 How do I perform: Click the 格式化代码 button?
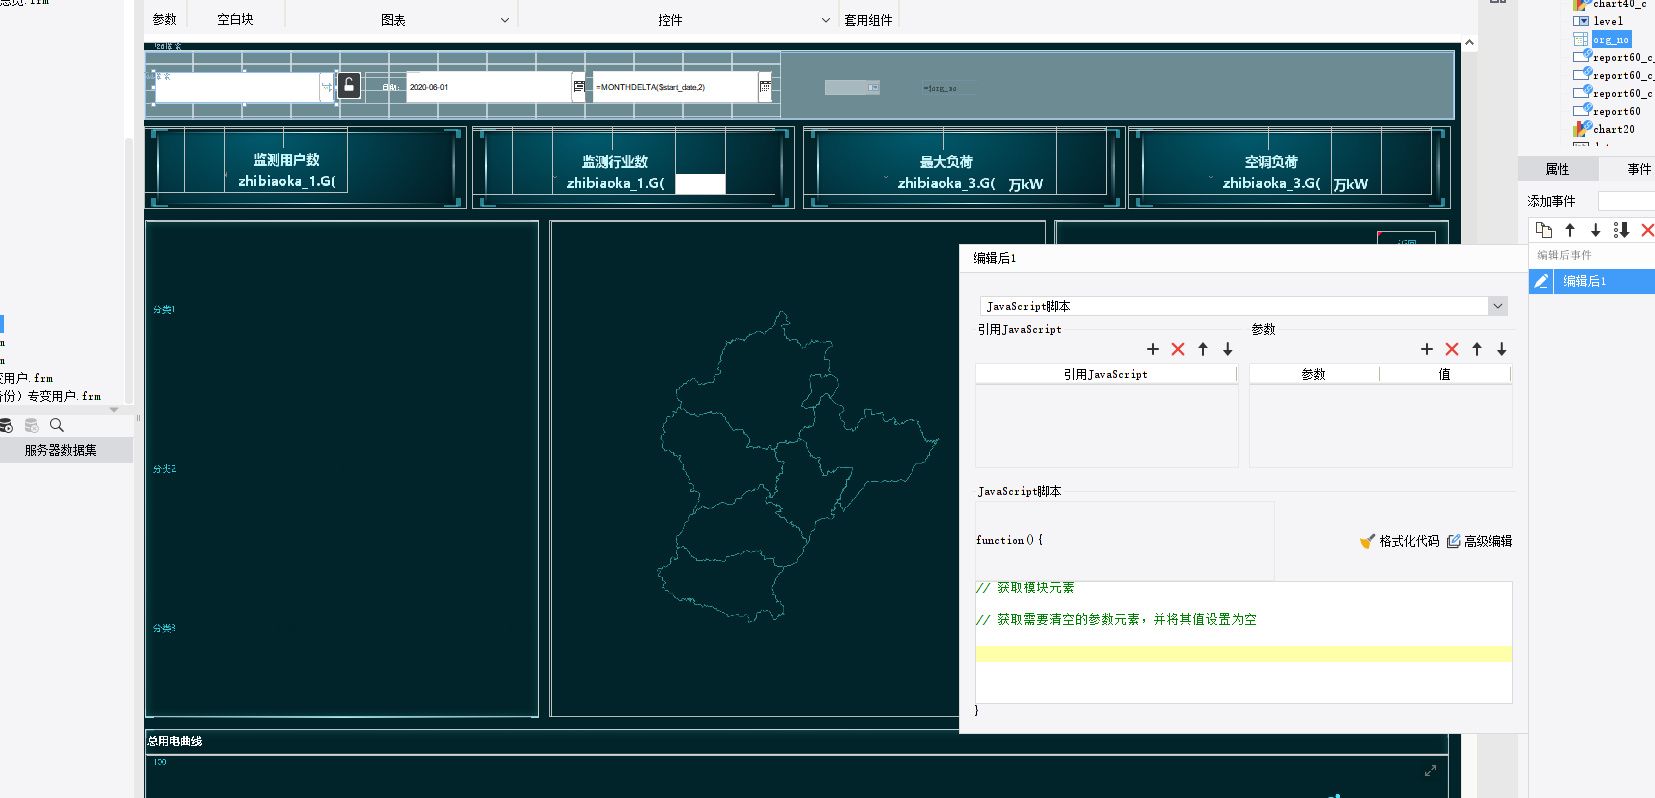[1400, 541]
